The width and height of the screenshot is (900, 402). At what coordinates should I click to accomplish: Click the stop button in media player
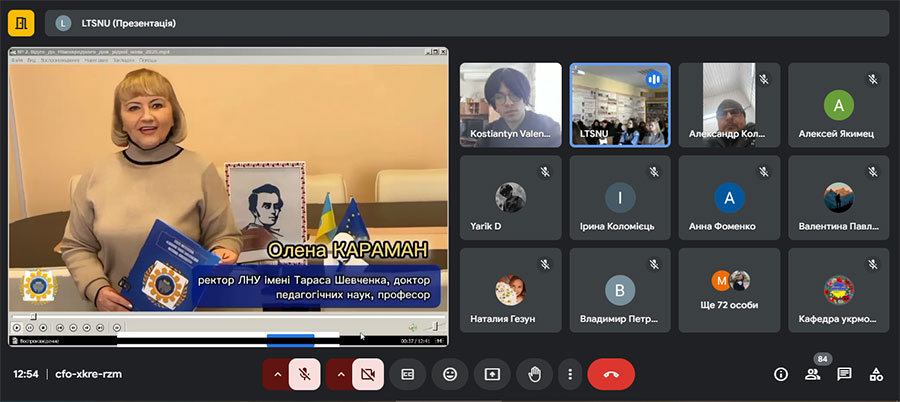43,328
